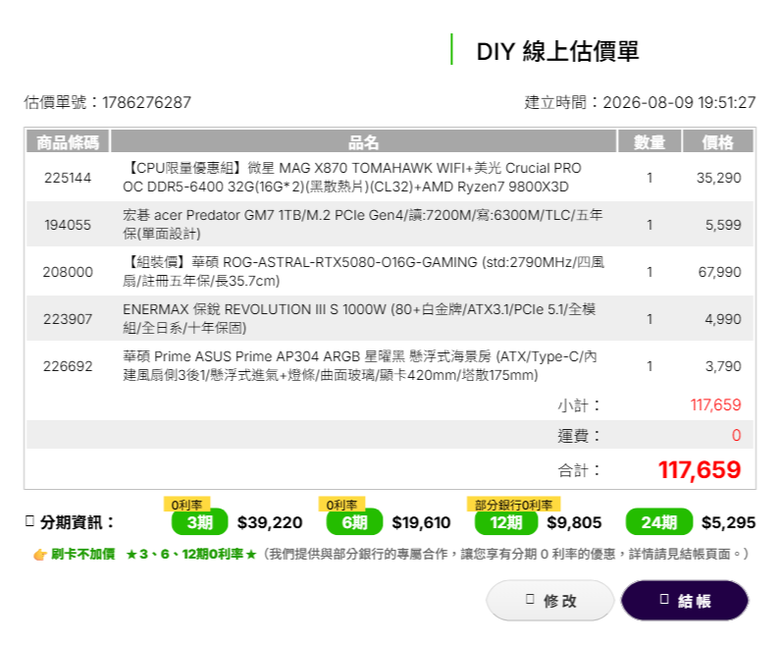Click the 修改 modify button
The width and height of the screenshot is (780, 645).
tap(550, 600)
